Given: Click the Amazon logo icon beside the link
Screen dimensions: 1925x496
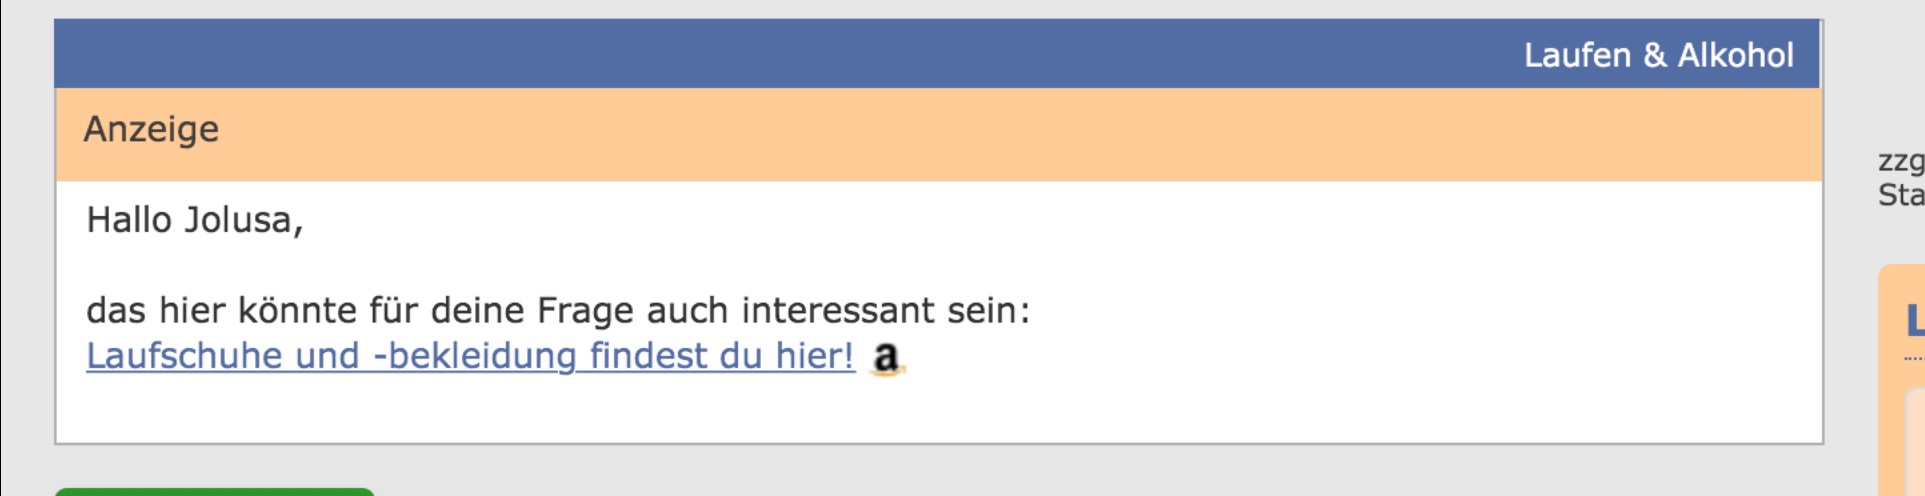Looking at the screenshot, I should coord(887,358).
